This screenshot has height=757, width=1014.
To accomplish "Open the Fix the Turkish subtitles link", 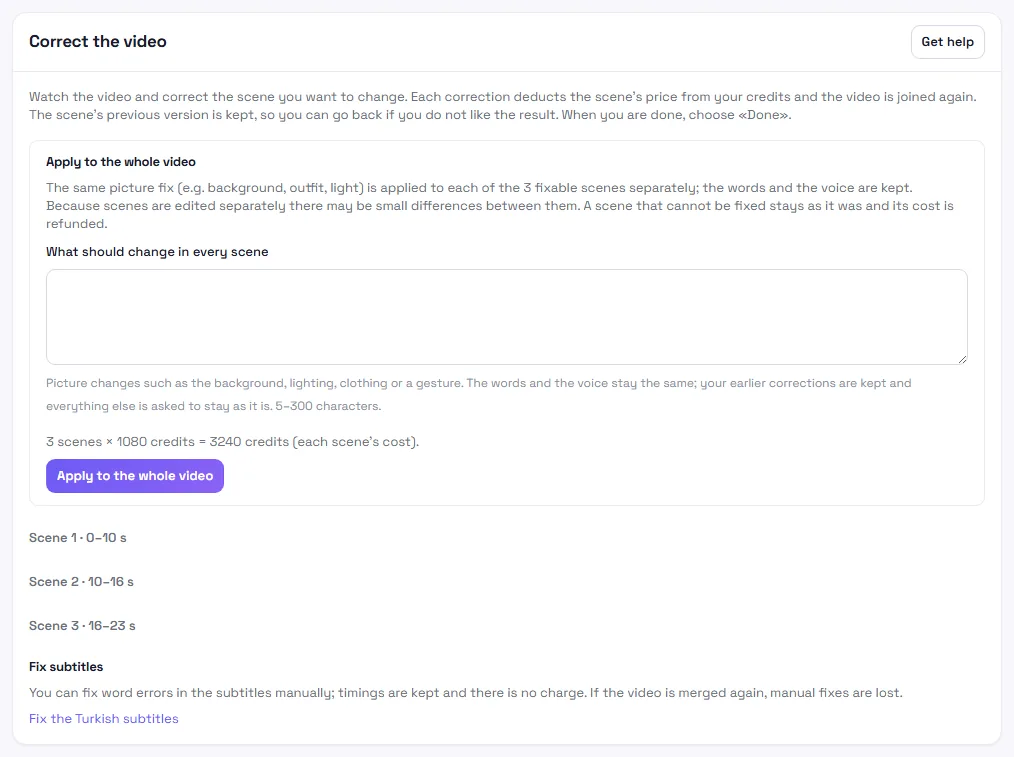I will click(x=103, y=719).
